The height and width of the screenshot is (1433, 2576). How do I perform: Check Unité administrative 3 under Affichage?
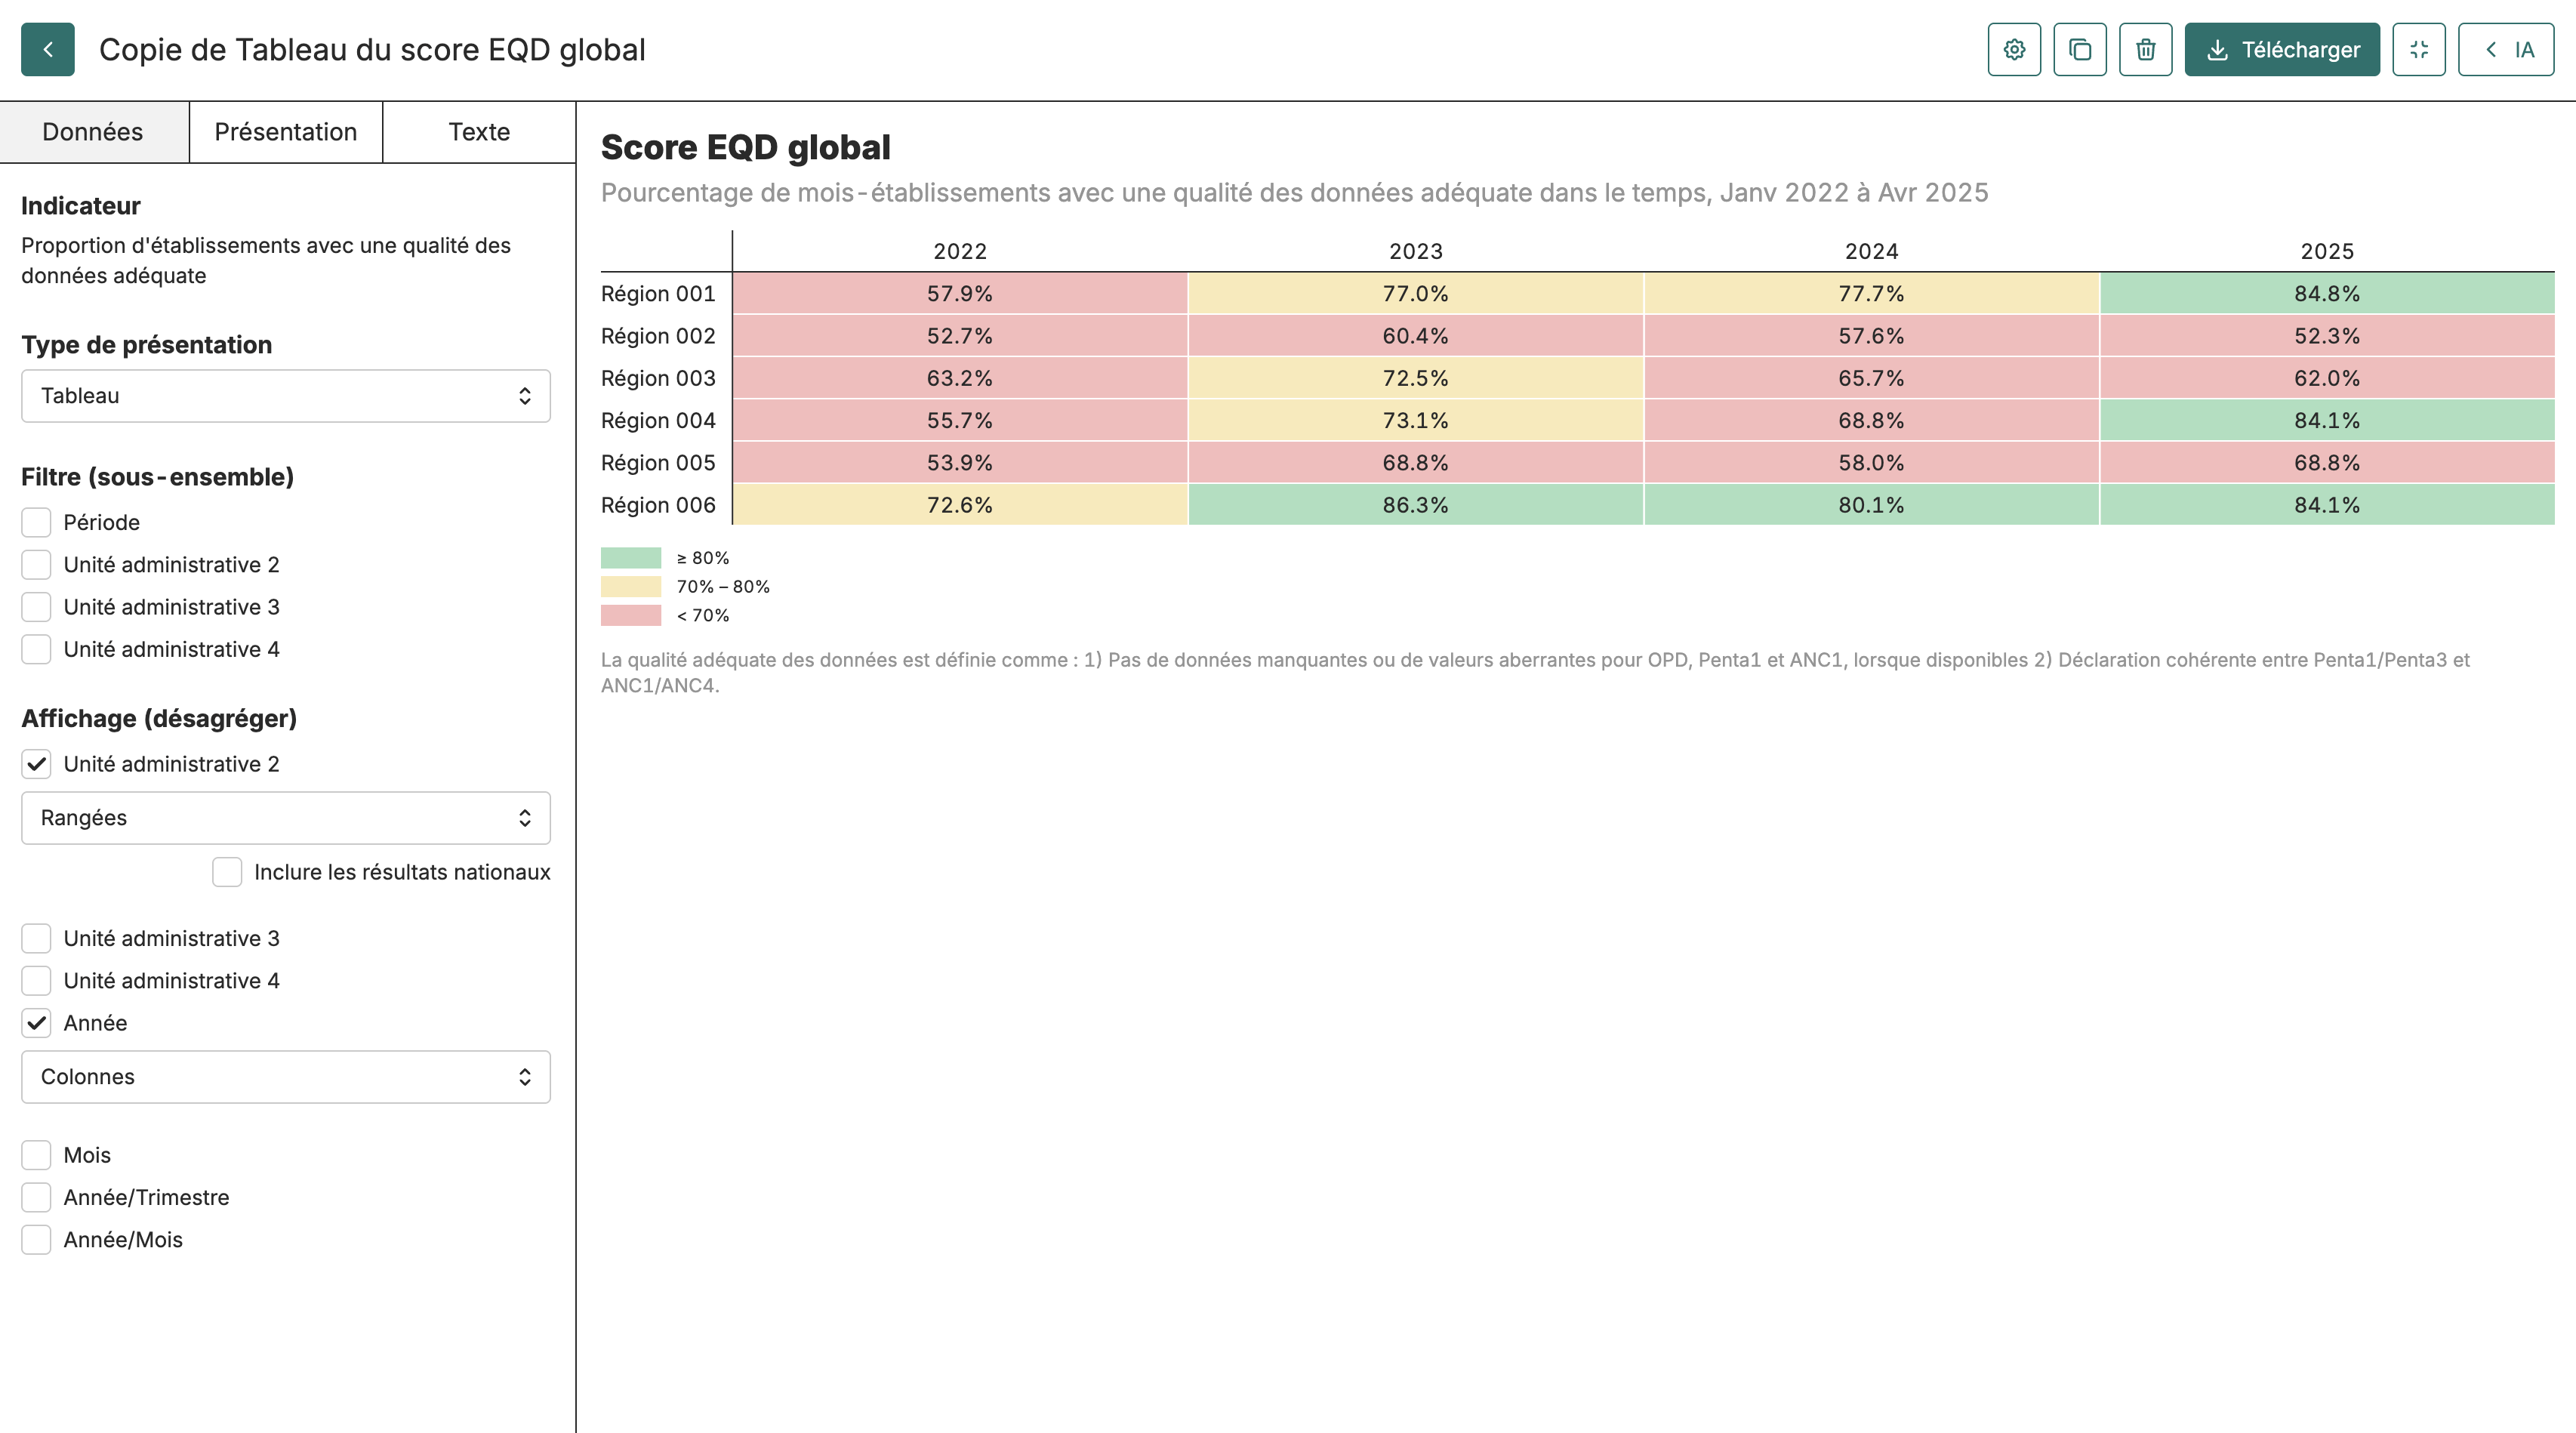pos(37,938)
